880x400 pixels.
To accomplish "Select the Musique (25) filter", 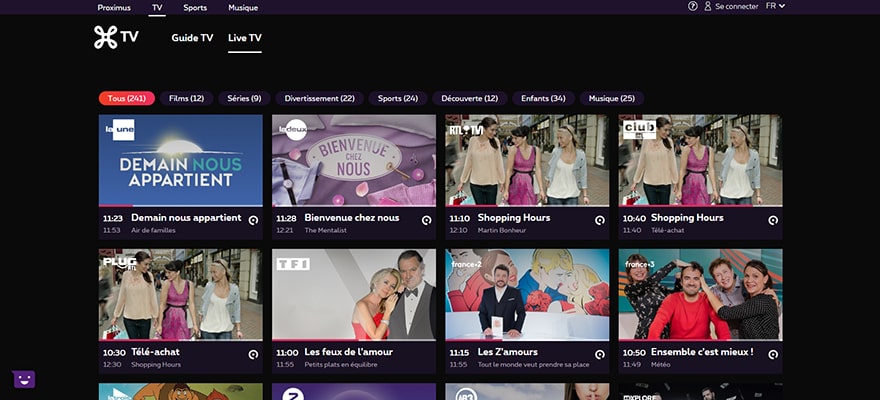I will [612, 98].
